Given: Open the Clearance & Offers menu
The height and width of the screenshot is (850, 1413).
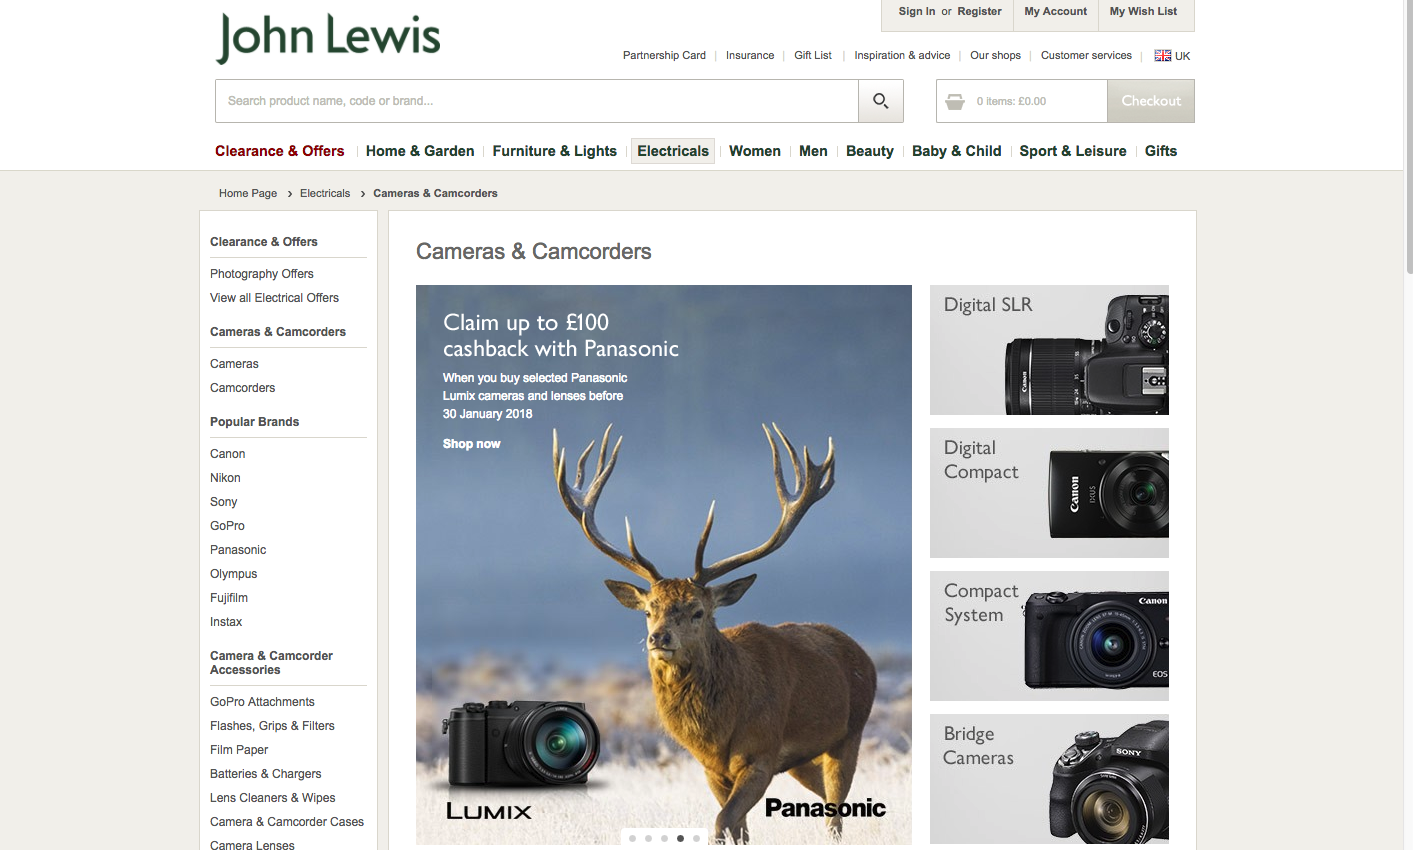Looking at the screenshot, I should [x=280, y=151].
